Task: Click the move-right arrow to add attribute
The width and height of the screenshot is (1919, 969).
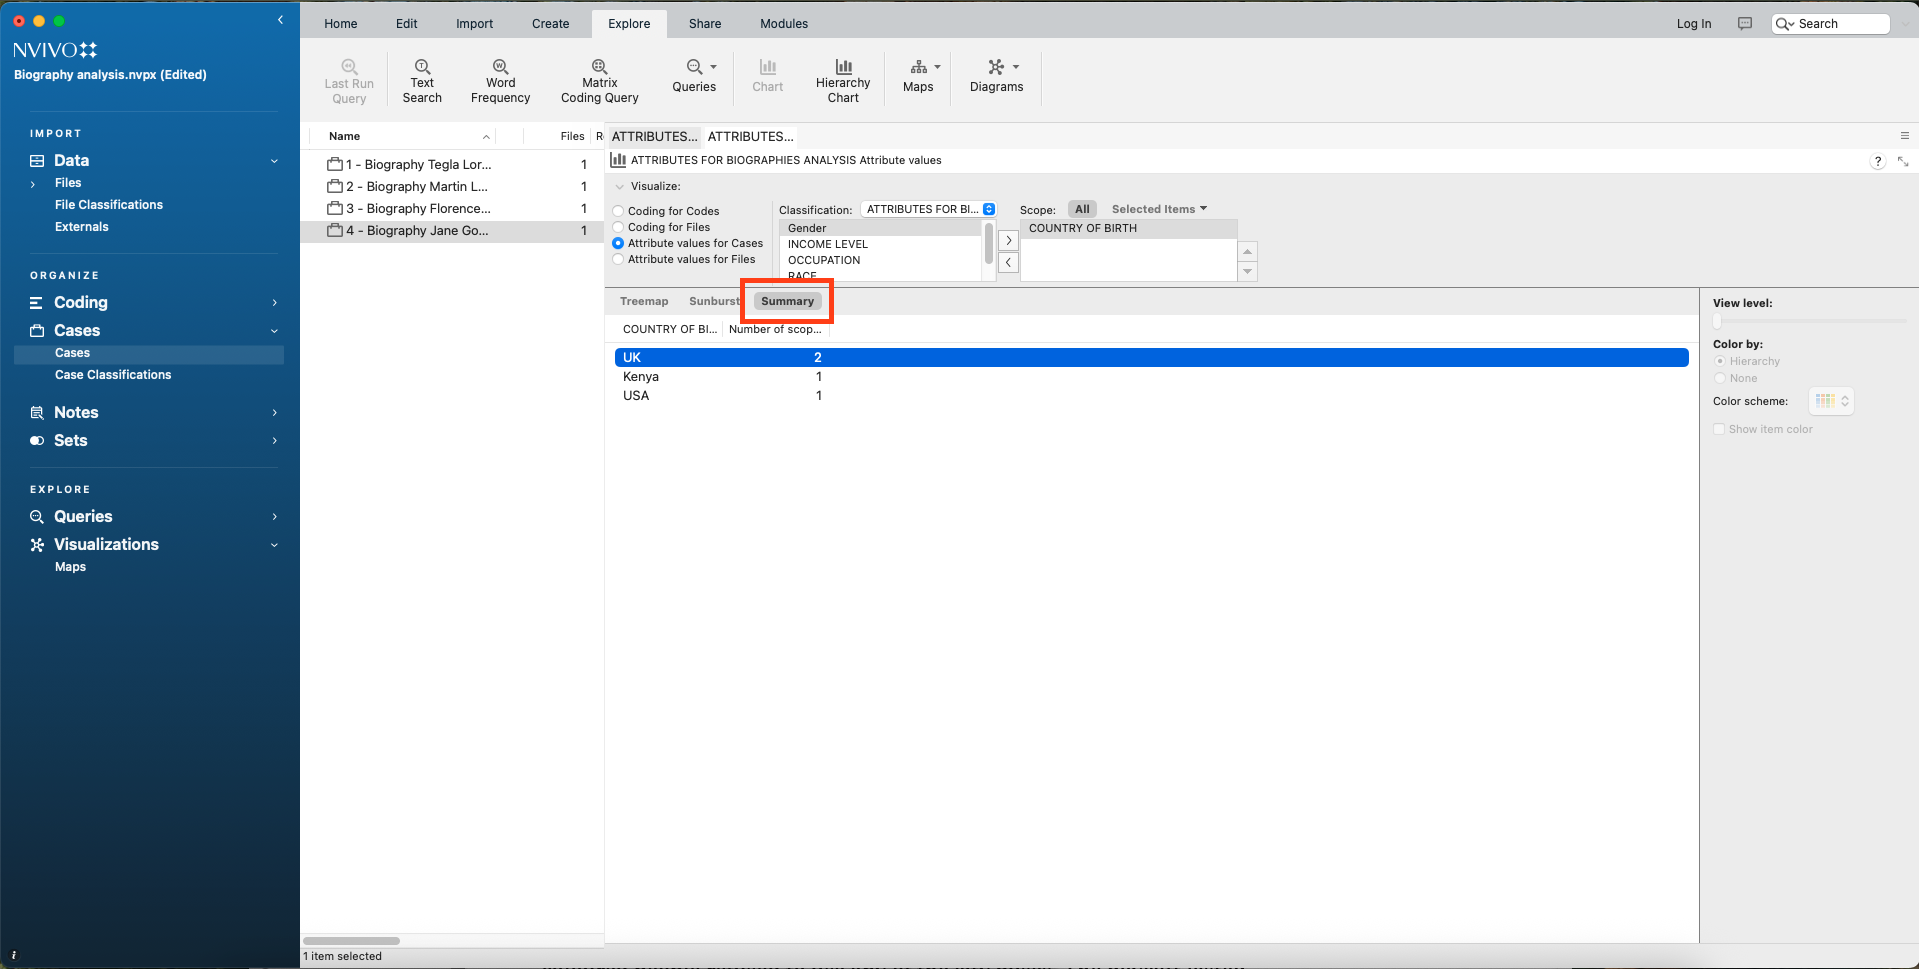Action: click(1008, 240)
